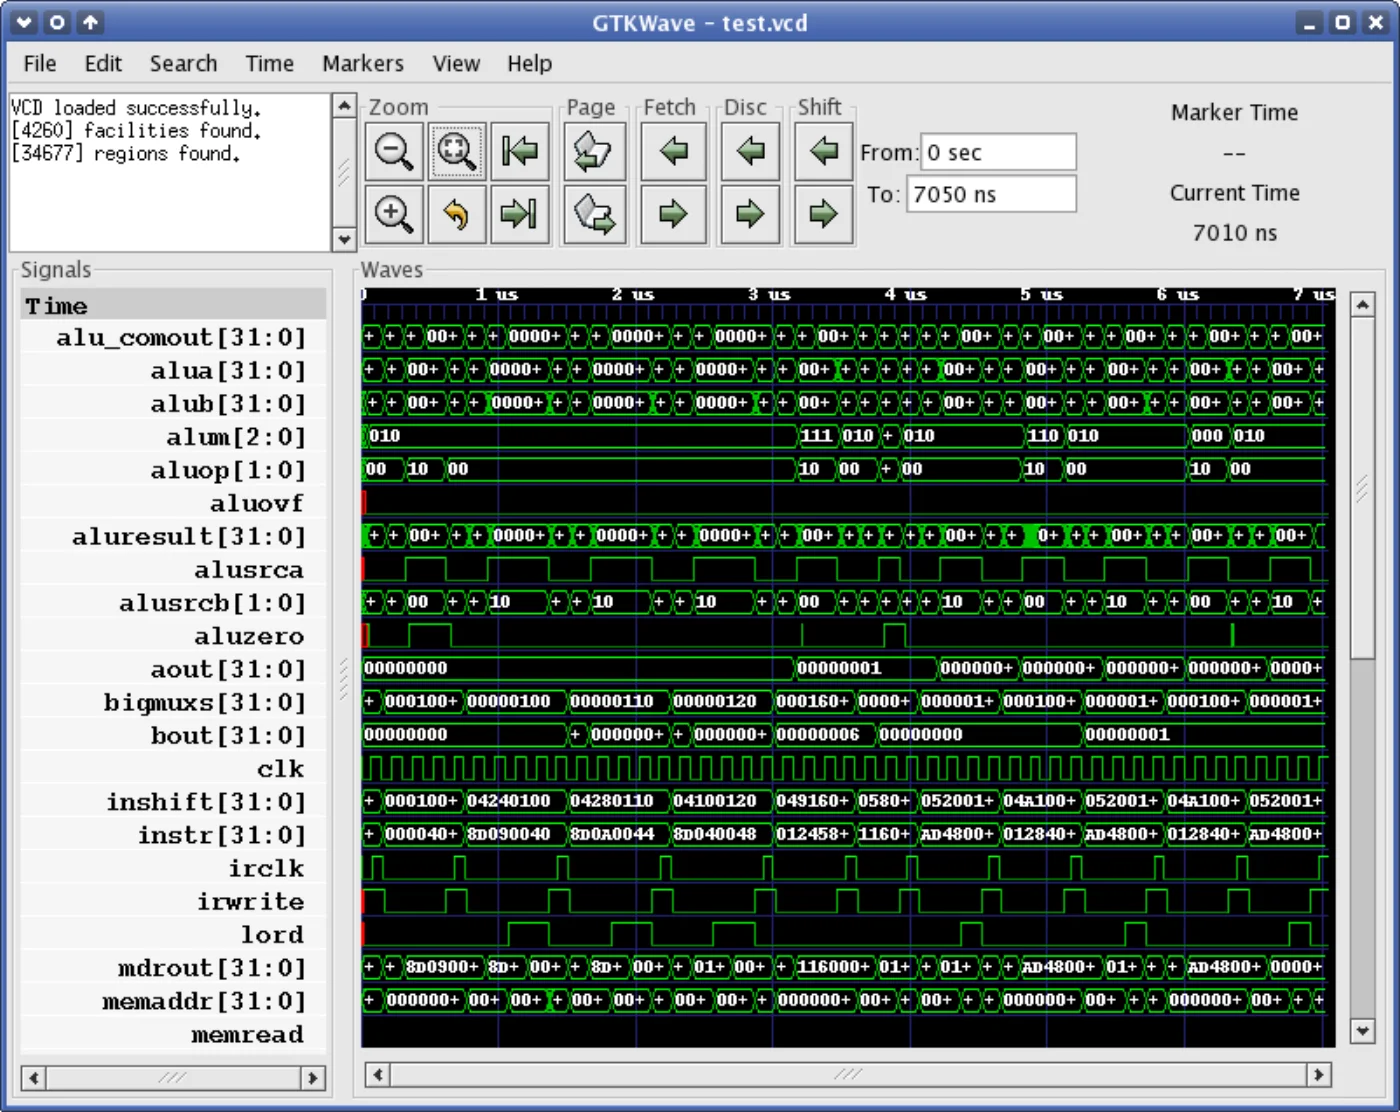Click the Zoom Best Fit icon
The width and height of the screenshot is (1400, 1112).
pos(457,152)
